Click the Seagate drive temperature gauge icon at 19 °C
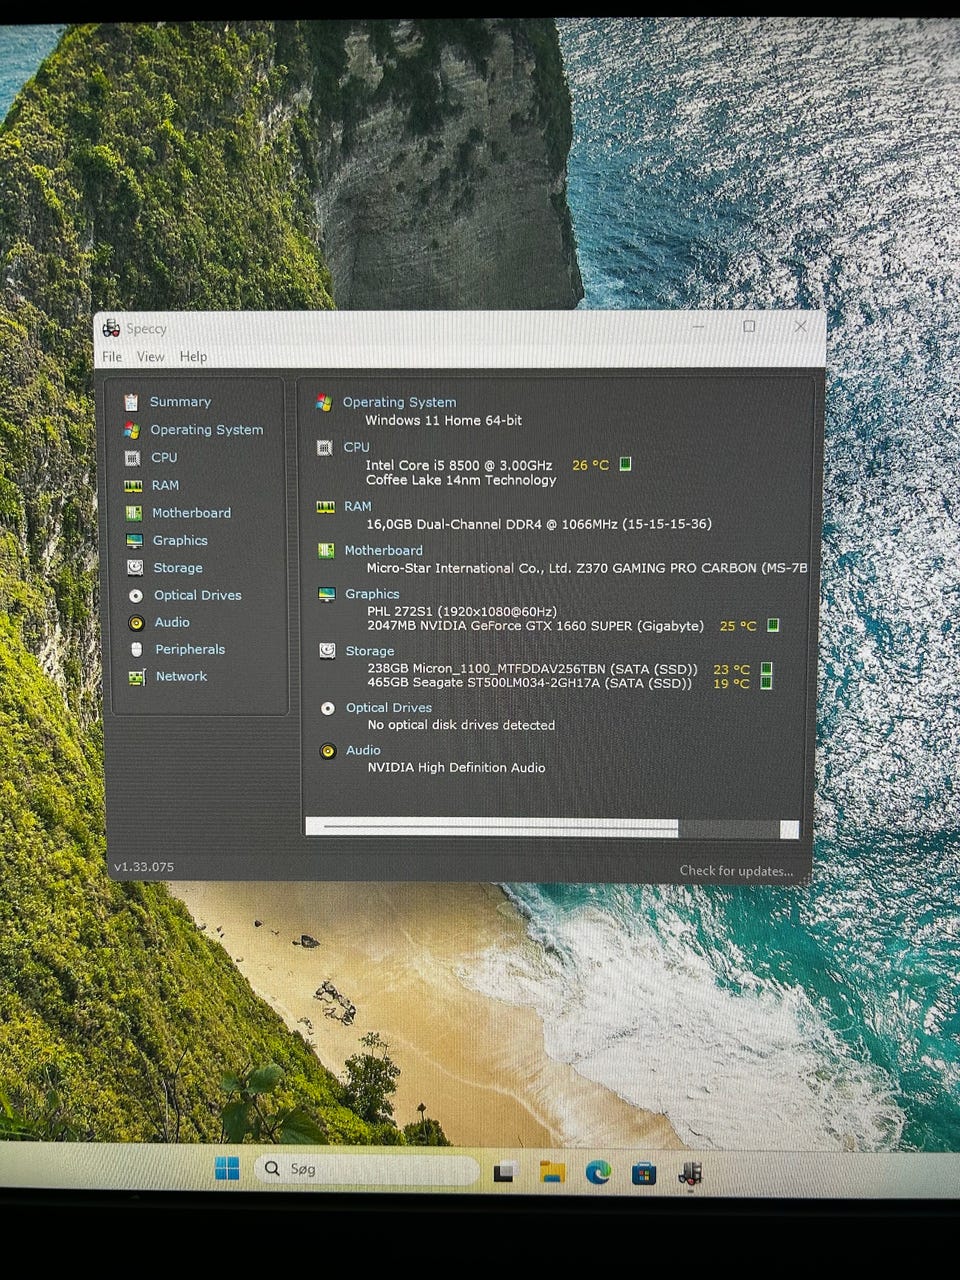 click(767, 683)
